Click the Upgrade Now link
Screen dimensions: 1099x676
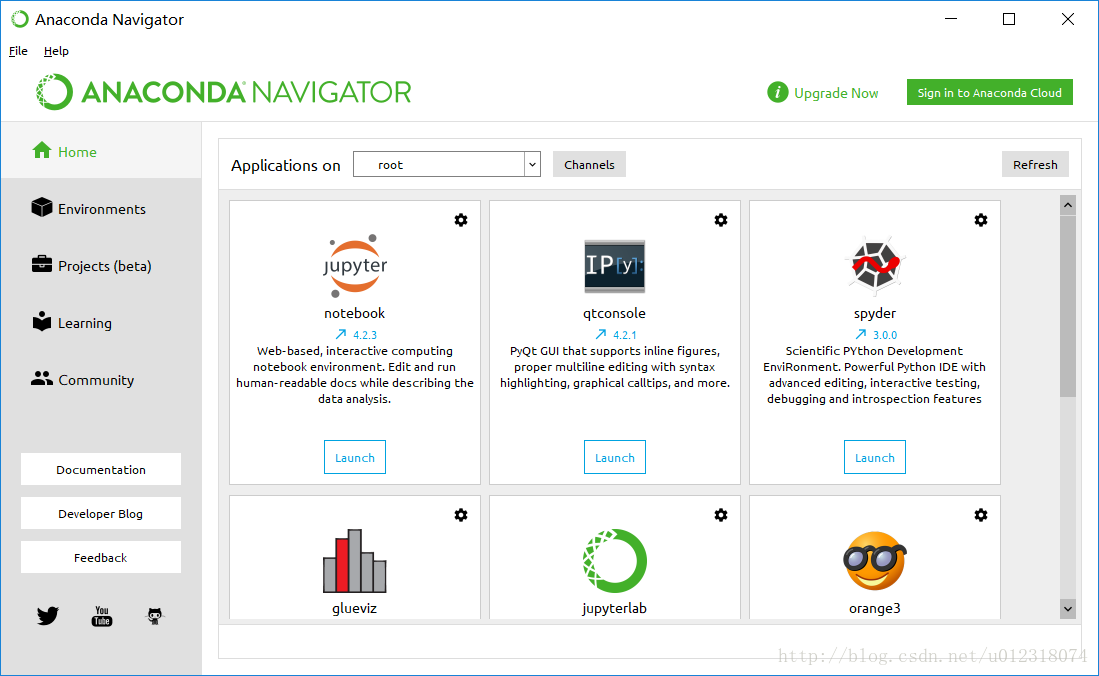pyautogui.click(x=836, y=93)
